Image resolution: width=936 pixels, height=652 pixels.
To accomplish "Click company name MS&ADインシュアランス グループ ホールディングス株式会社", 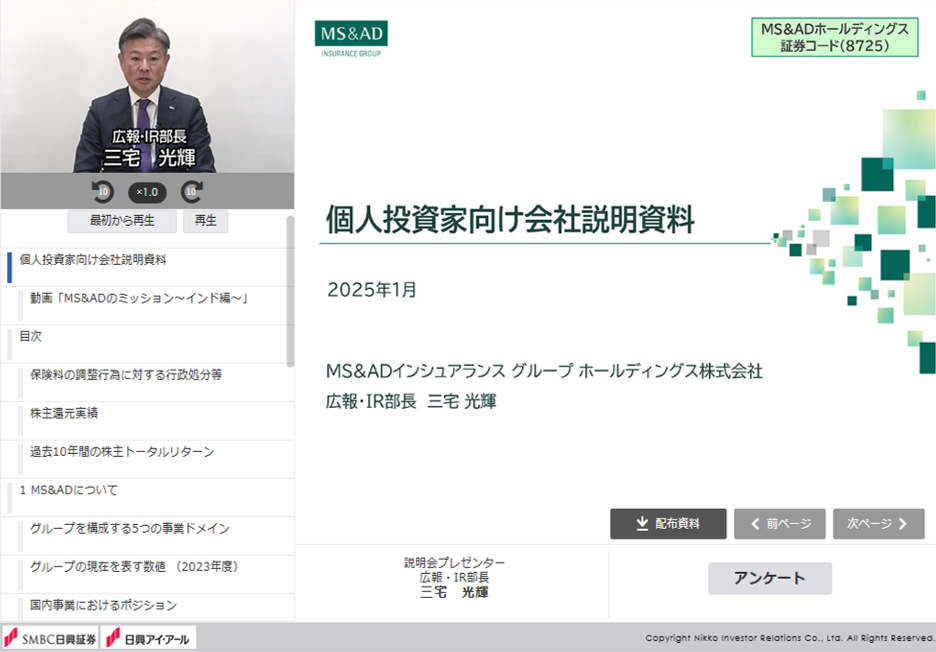I will pos(544,371).
